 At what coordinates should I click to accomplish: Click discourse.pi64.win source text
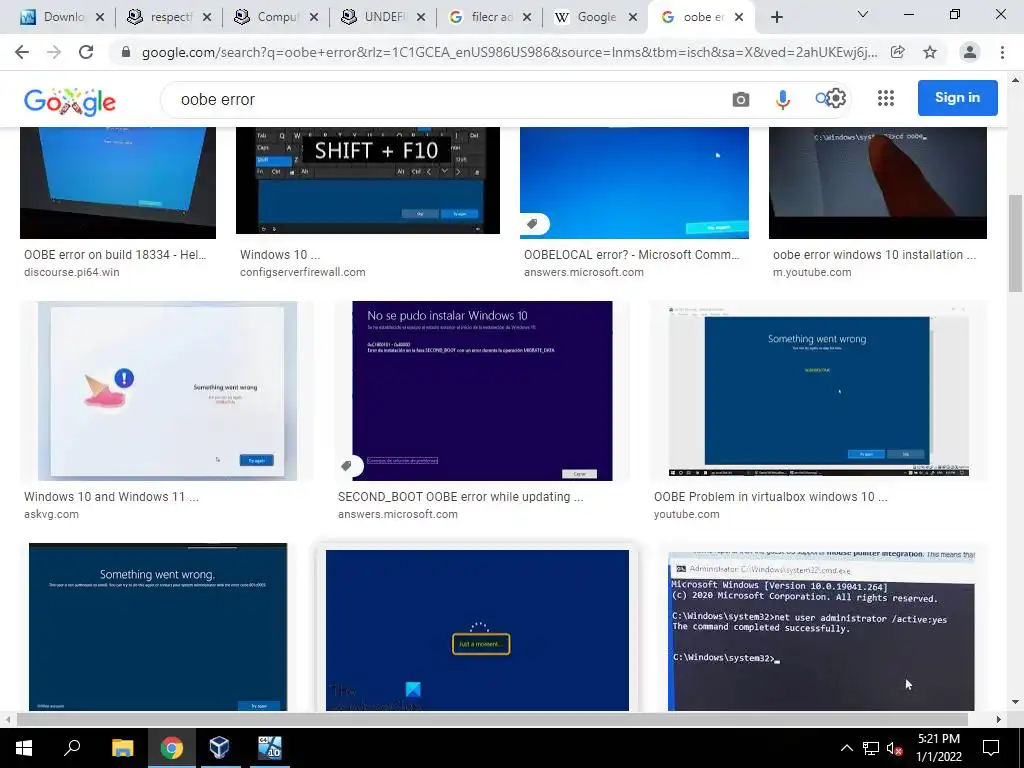(x=72, y=272)
